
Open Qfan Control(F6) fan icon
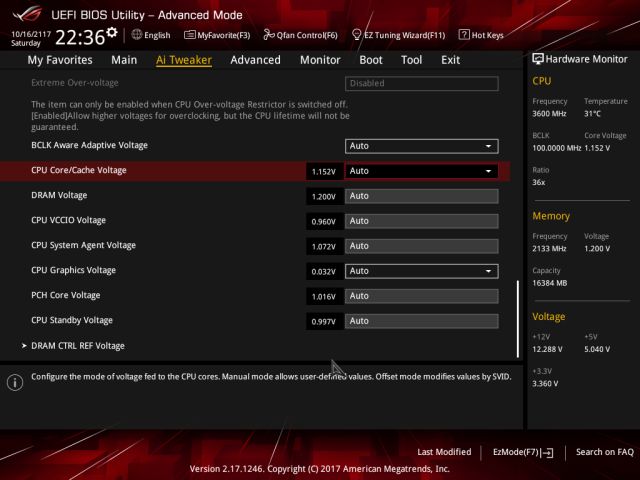coord(269,35)
